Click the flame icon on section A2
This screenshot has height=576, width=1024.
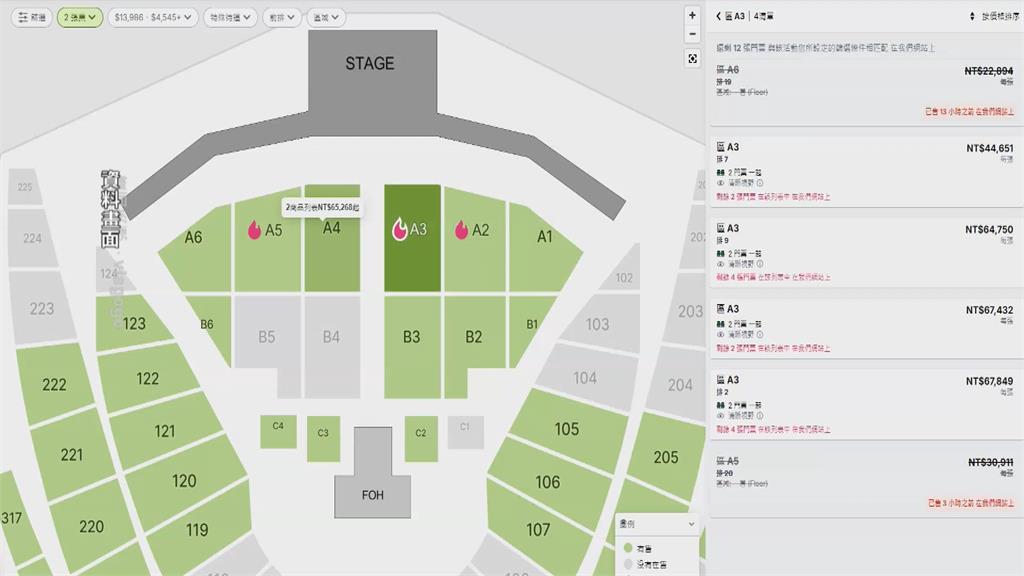tap(461, 230)
